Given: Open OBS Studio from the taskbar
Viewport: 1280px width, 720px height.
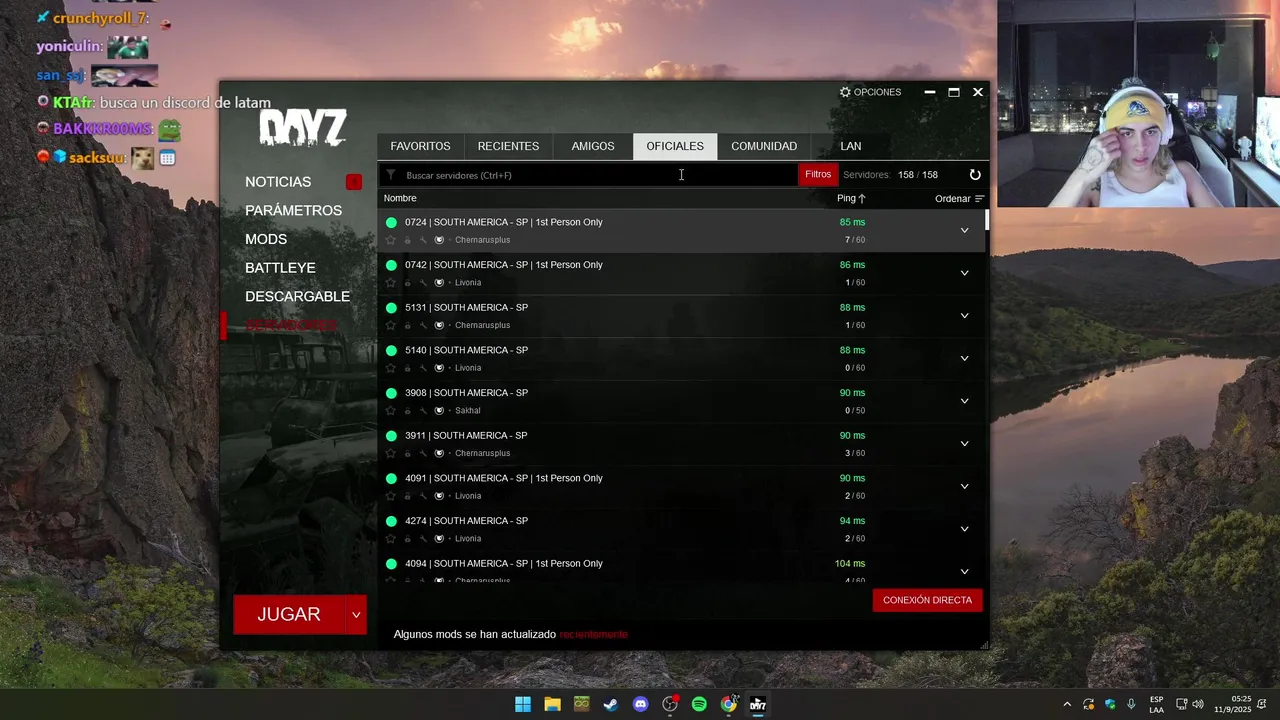Looking at the screenshot, I should click(670, 704).
